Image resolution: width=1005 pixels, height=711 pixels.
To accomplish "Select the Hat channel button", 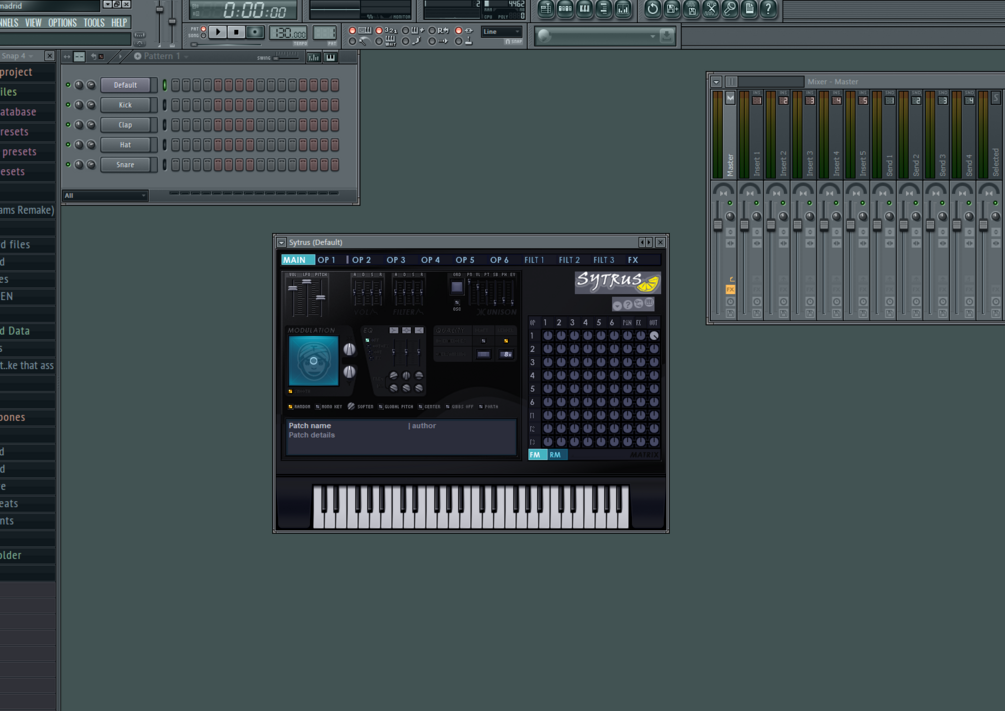I will pos(126,144).
